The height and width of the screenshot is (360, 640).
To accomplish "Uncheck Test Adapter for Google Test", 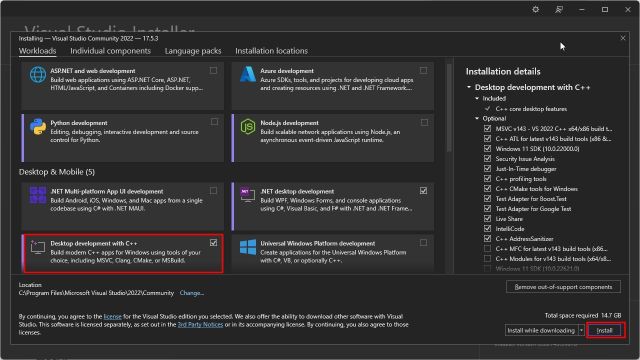I will 487,209.
